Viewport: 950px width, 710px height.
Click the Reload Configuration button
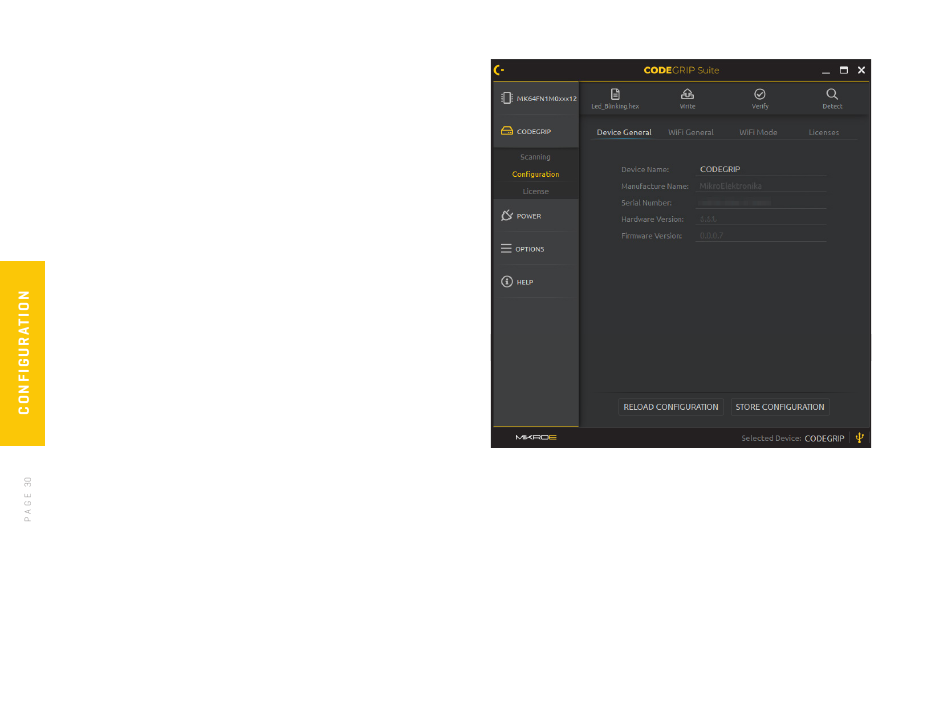[x=671, y=407]
